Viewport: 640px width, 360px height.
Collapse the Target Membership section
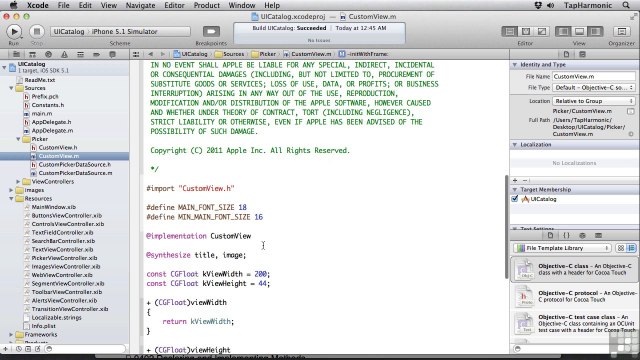(515, 190)
